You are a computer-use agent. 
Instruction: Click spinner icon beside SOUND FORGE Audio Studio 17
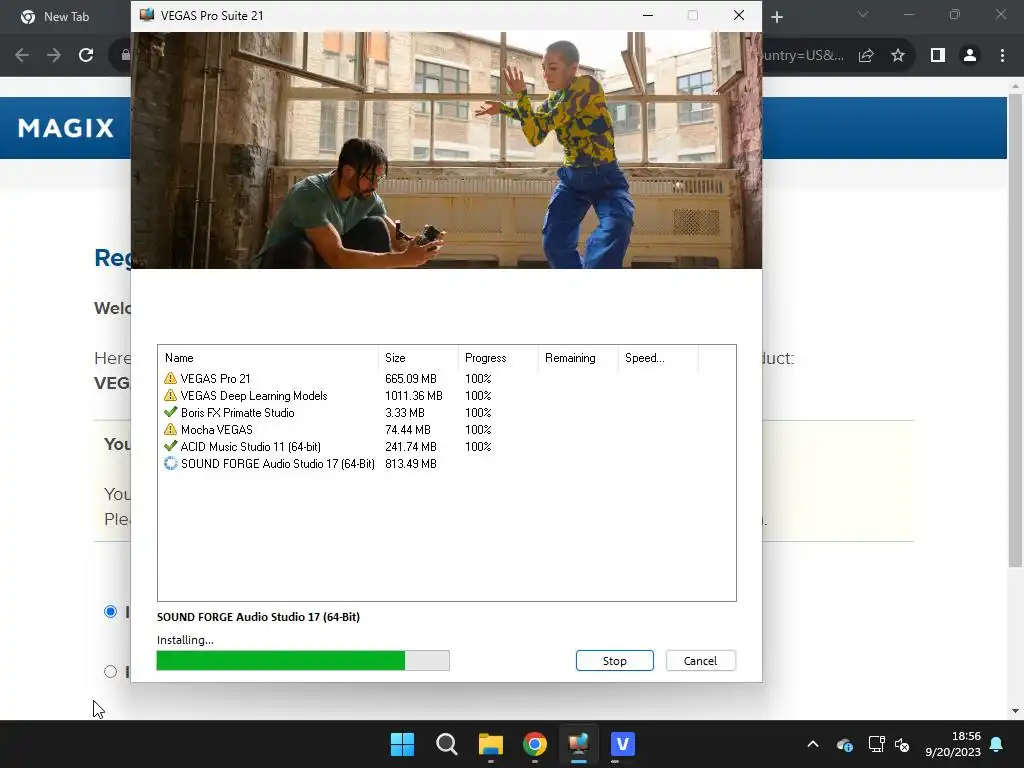click(x=170, y=464)
